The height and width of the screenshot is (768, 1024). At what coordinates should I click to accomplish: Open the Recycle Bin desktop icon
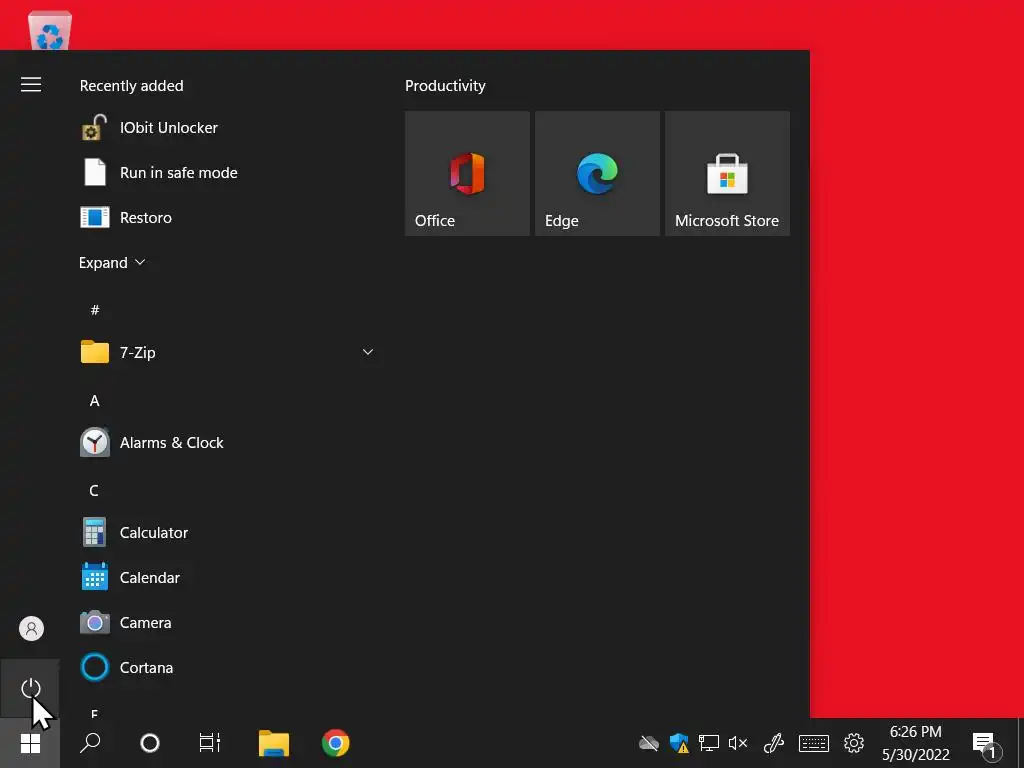click(50, 29)
